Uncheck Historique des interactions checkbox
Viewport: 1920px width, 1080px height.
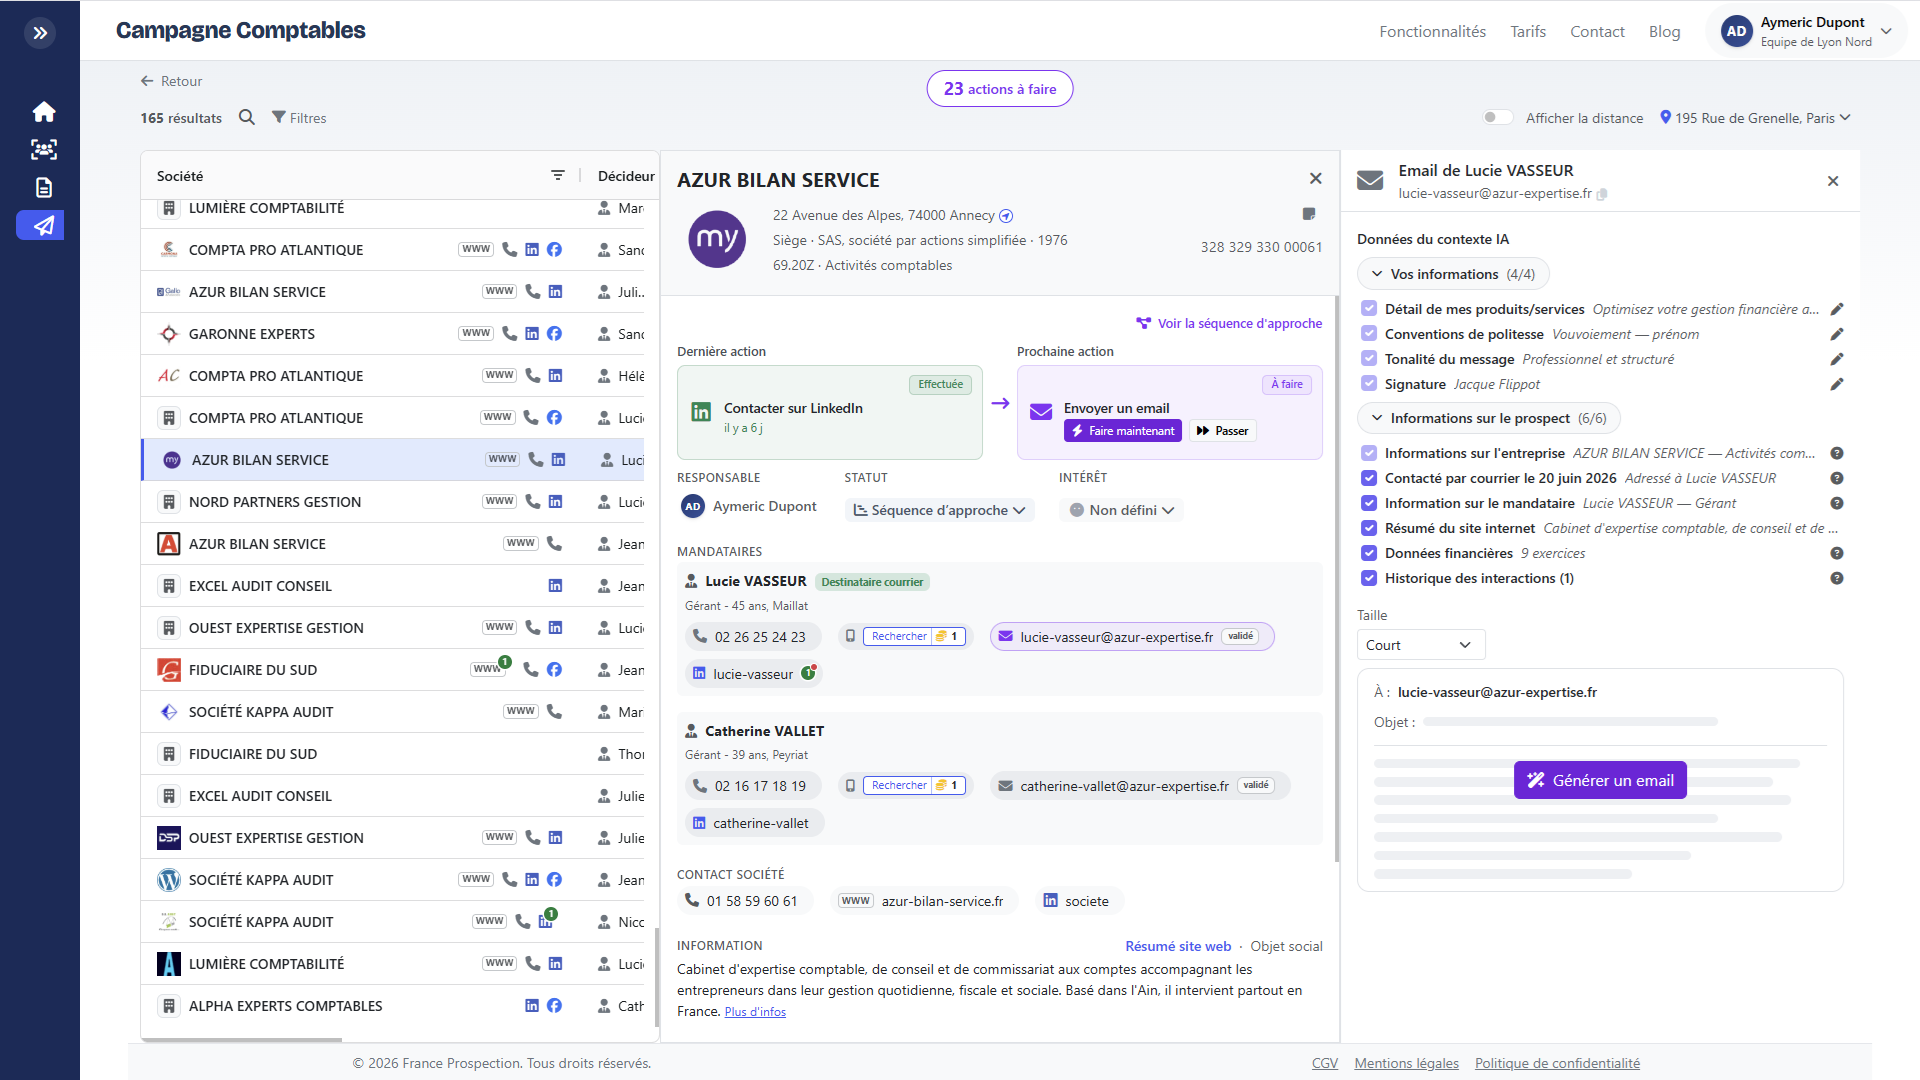pyautogui.click(x=1369, y=578)
